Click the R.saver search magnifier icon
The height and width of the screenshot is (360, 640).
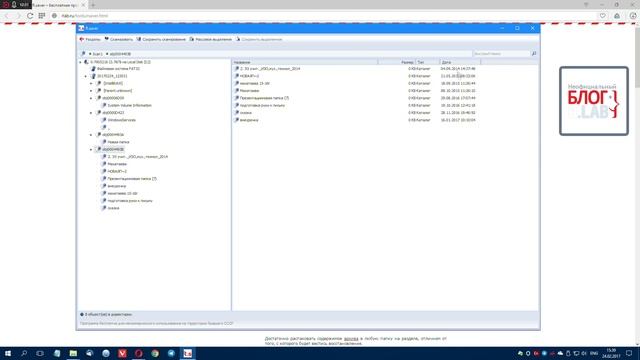pyautogui.click(x=533, y=53)
